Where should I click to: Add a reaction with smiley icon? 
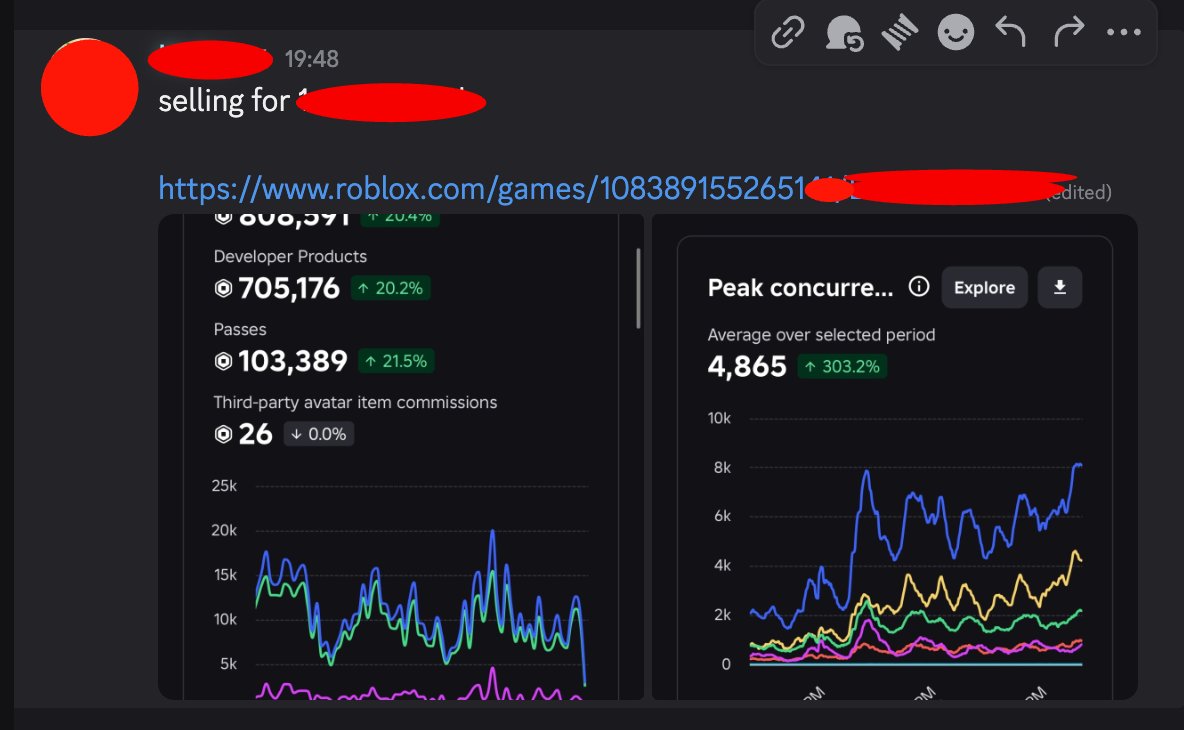pyautogui.click(x=955, y=32)
